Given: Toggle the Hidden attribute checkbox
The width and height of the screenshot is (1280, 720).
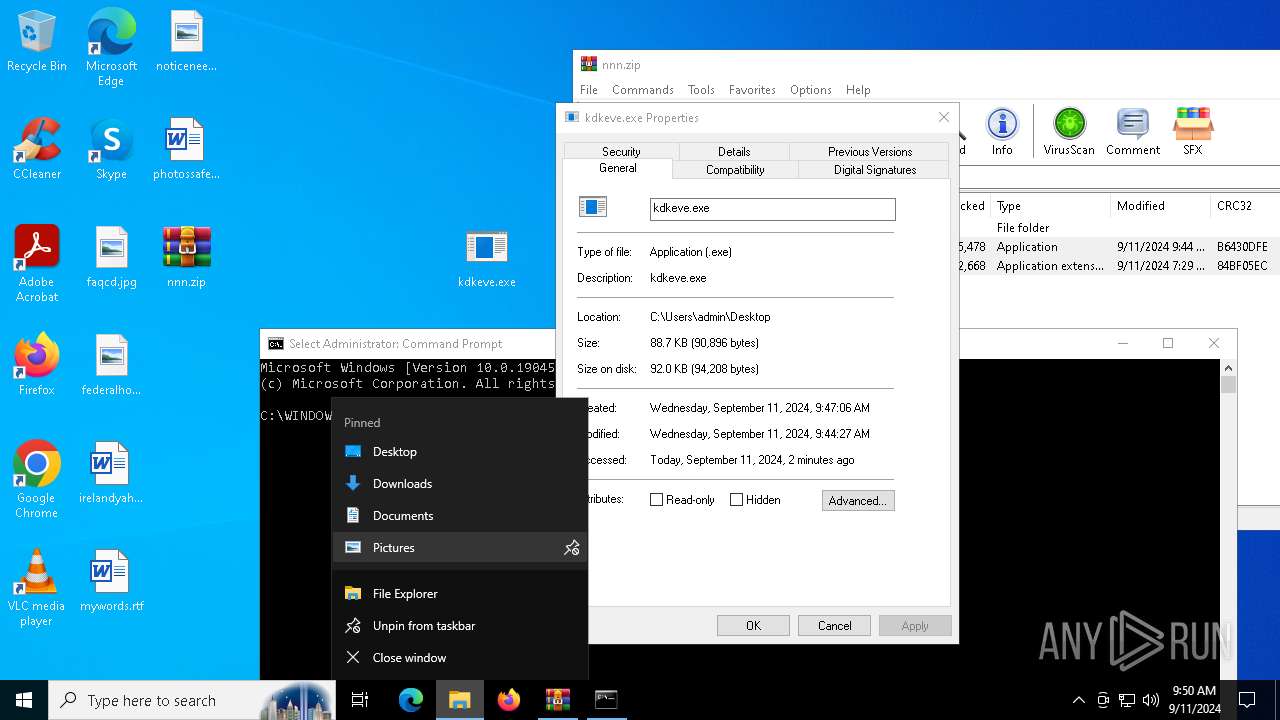Looking at the screenshot, I should (x=736, y=500).
